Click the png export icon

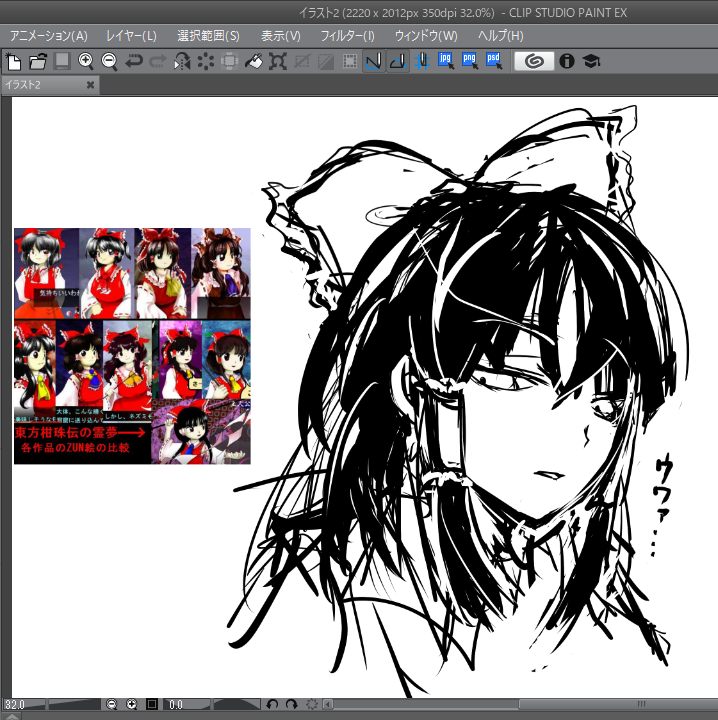point(470,61)
